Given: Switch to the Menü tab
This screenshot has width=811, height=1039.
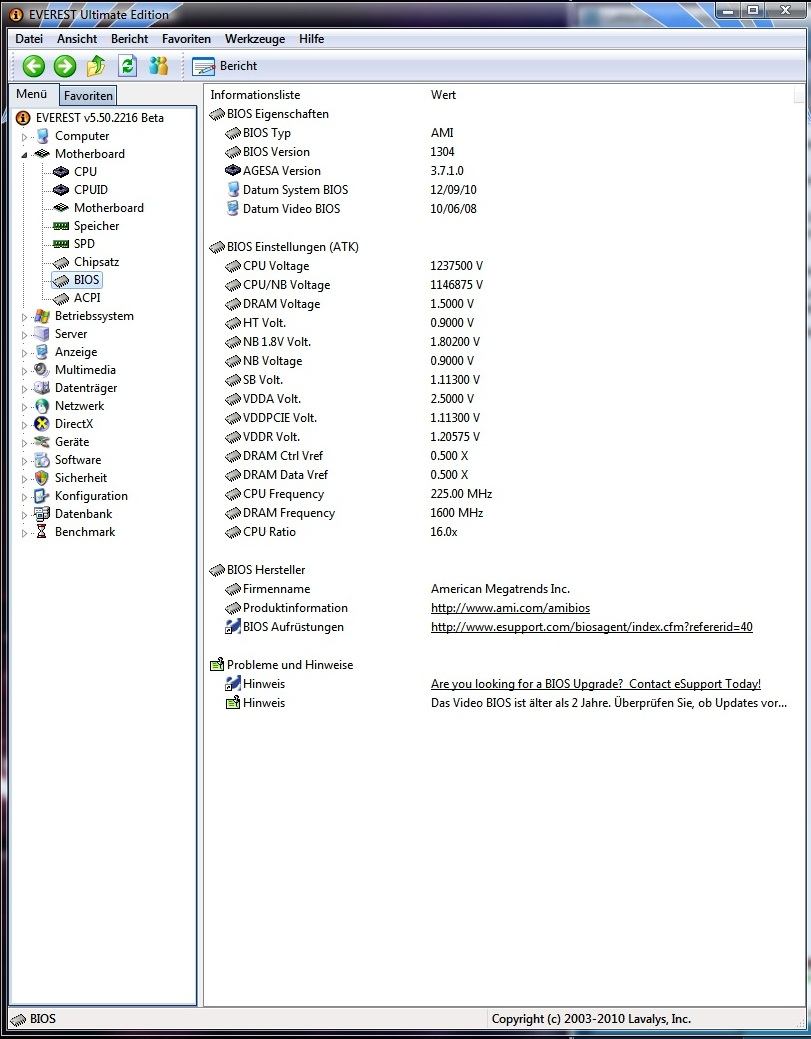Looking at the screenshot, I should pos(32,94).
